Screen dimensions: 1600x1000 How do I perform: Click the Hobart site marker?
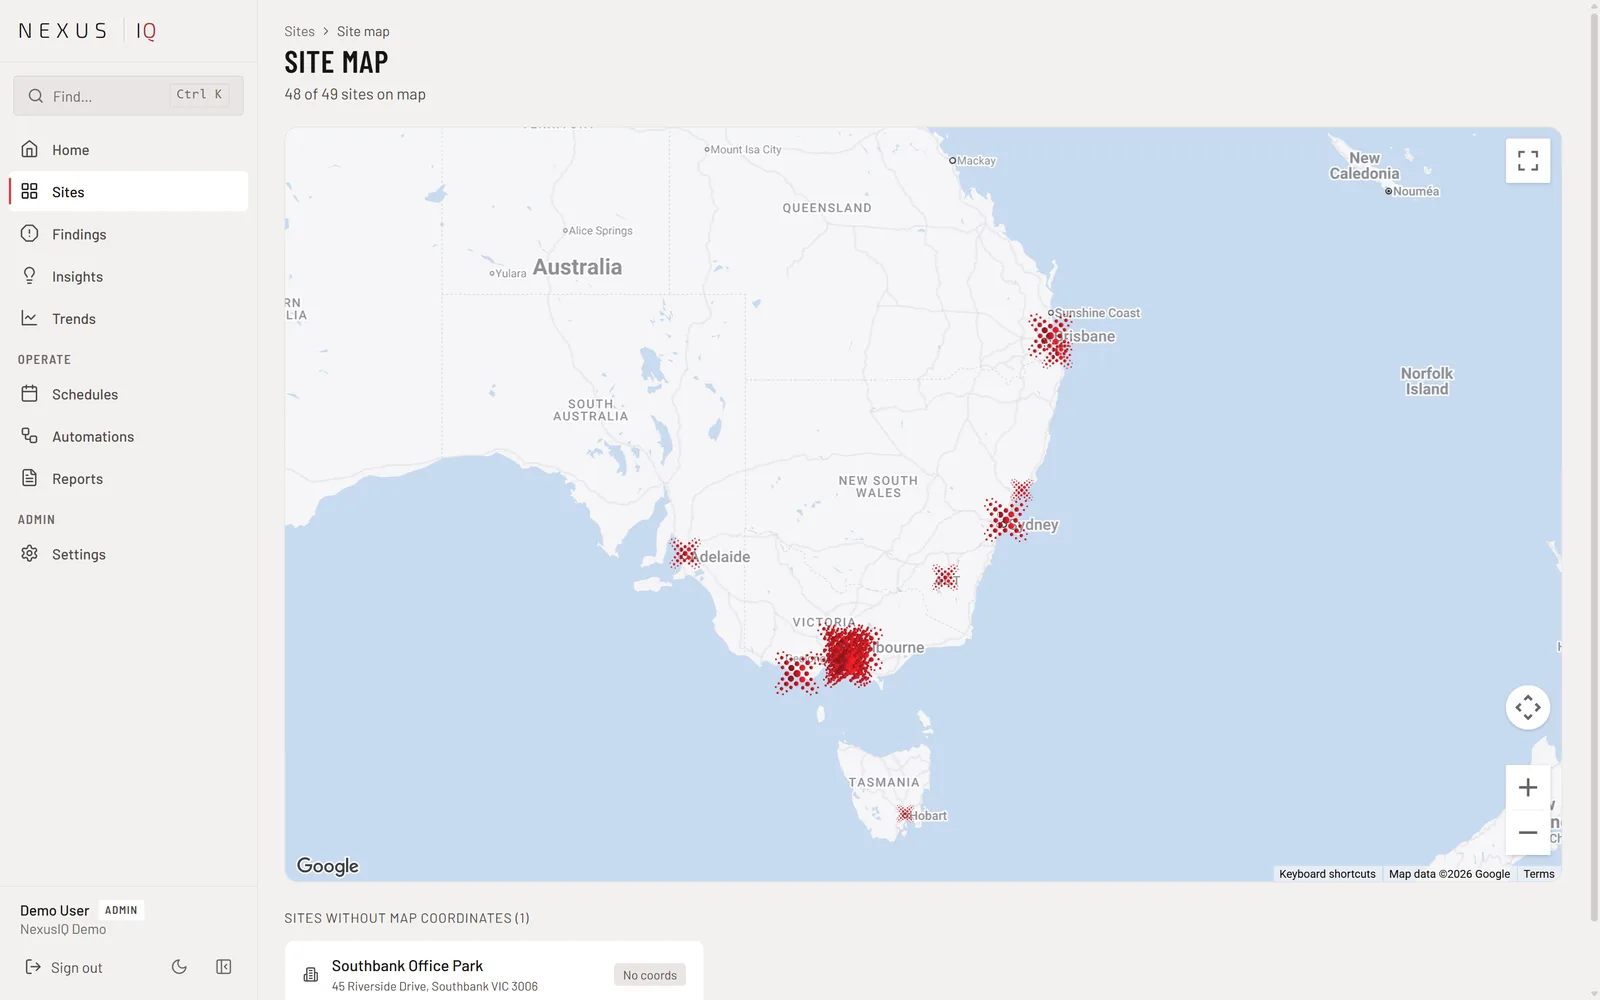(905, 814)
